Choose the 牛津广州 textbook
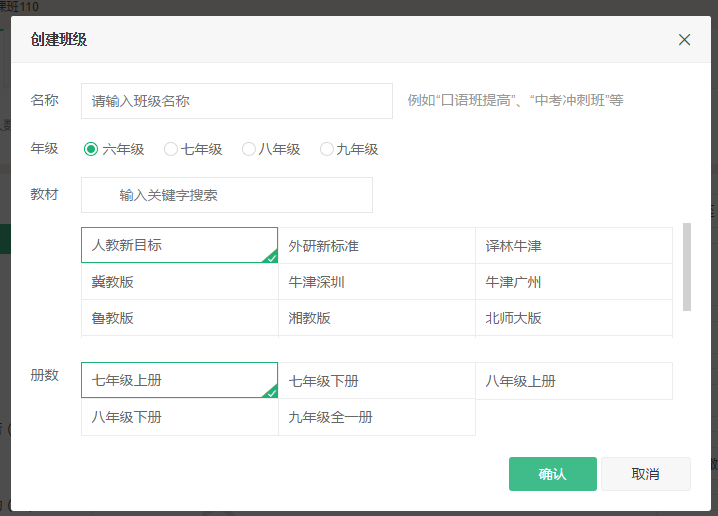Screen dimensions: 718x516 [574, 282]
